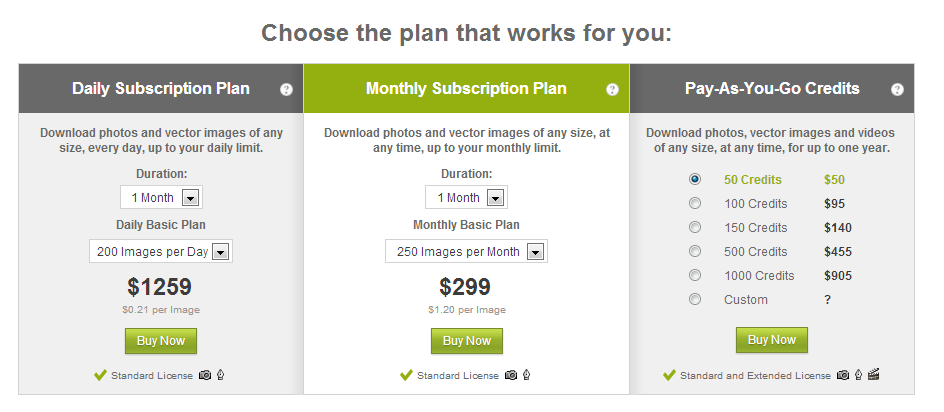The width and height of the screenshot is (944, 412).
Task: Select the 100 Credits radio option
Action: pyautogui.click(x=695, y=204)
